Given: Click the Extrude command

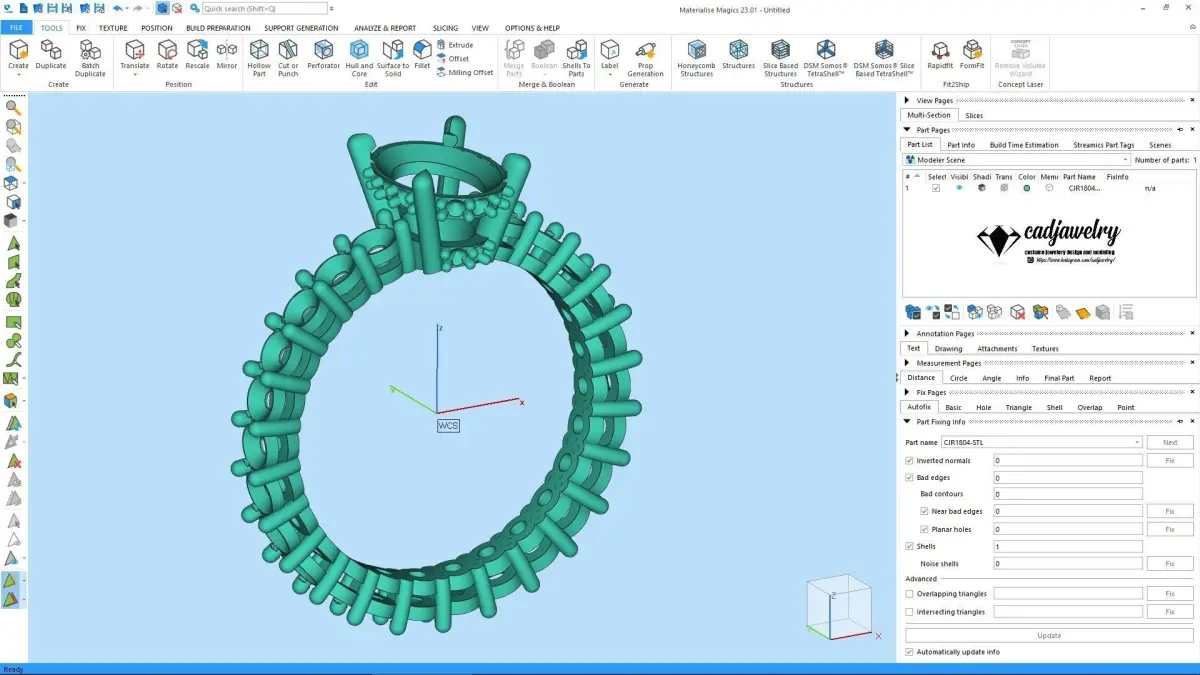Looking at the screenshot, I should [x=455, y=45].
